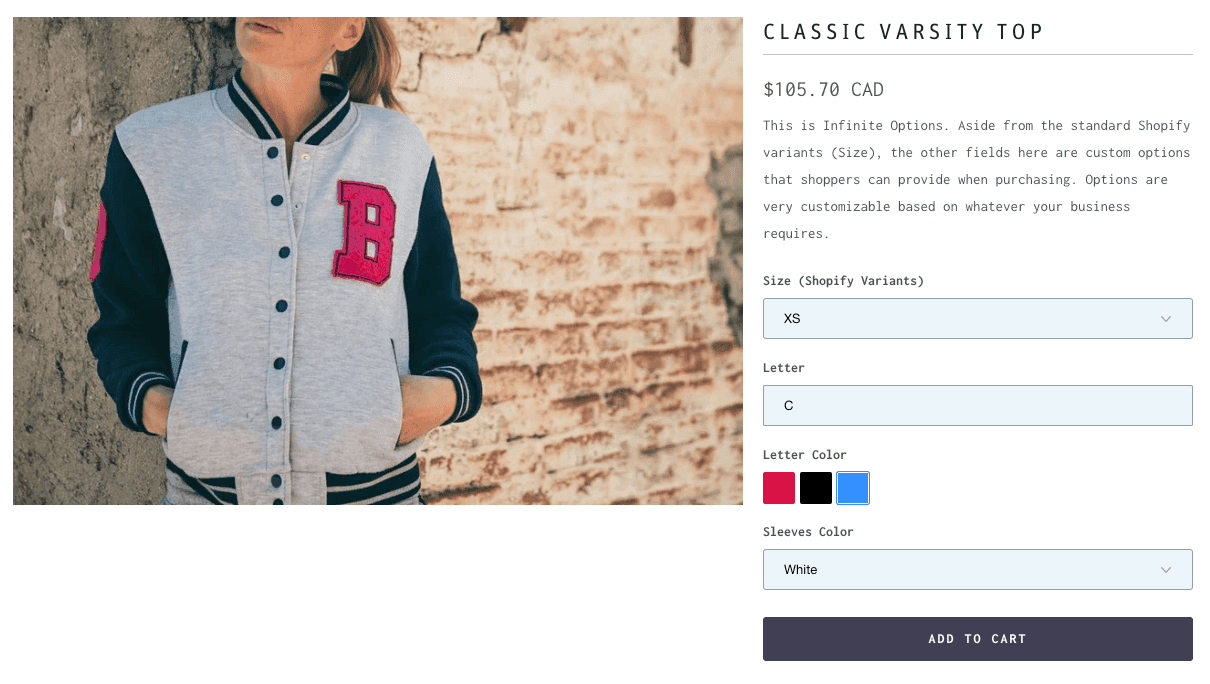Click the Classic Varsity Top product title
Viewport: 1210px width, 684px height.
coord(903,32)
